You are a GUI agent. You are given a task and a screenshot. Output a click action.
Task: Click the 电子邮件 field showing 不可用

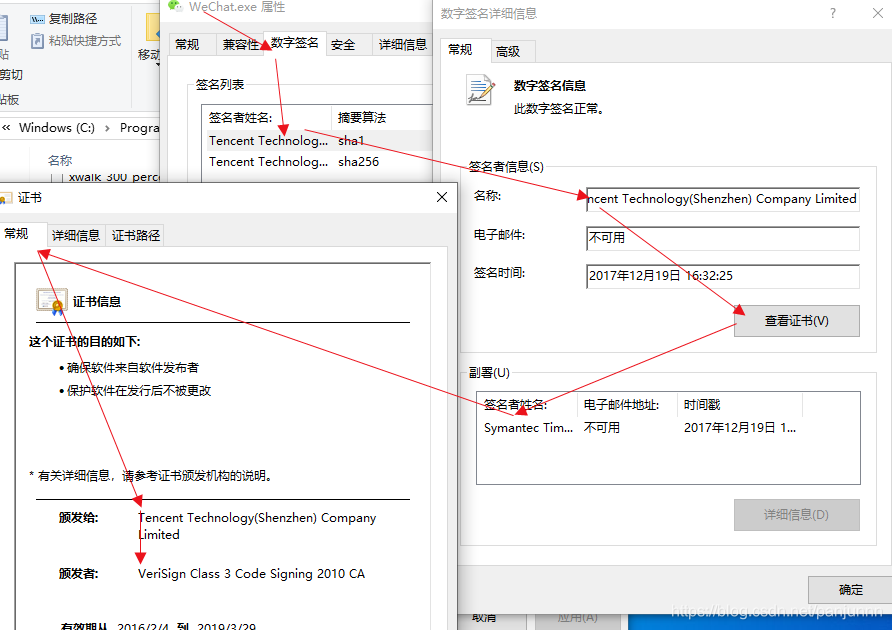coord(722,238)
